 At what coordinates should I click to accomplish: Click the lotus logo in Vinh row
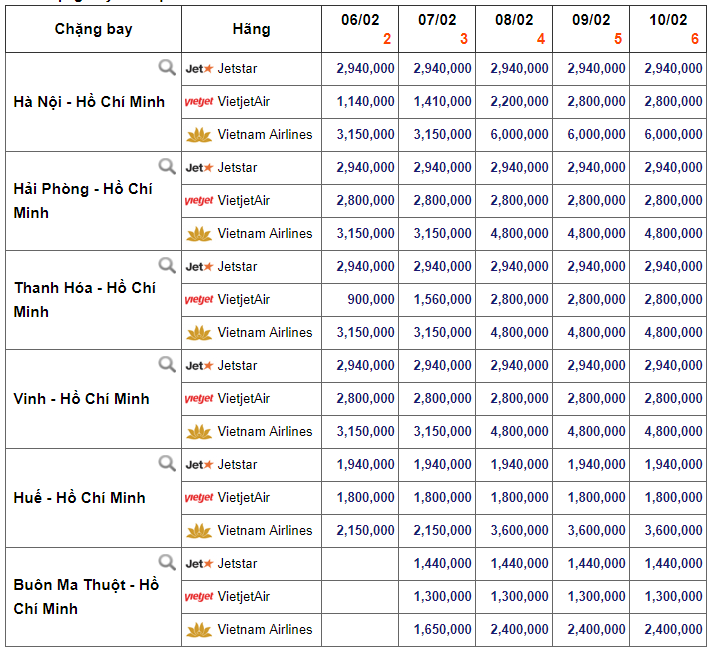pos(199,432)
